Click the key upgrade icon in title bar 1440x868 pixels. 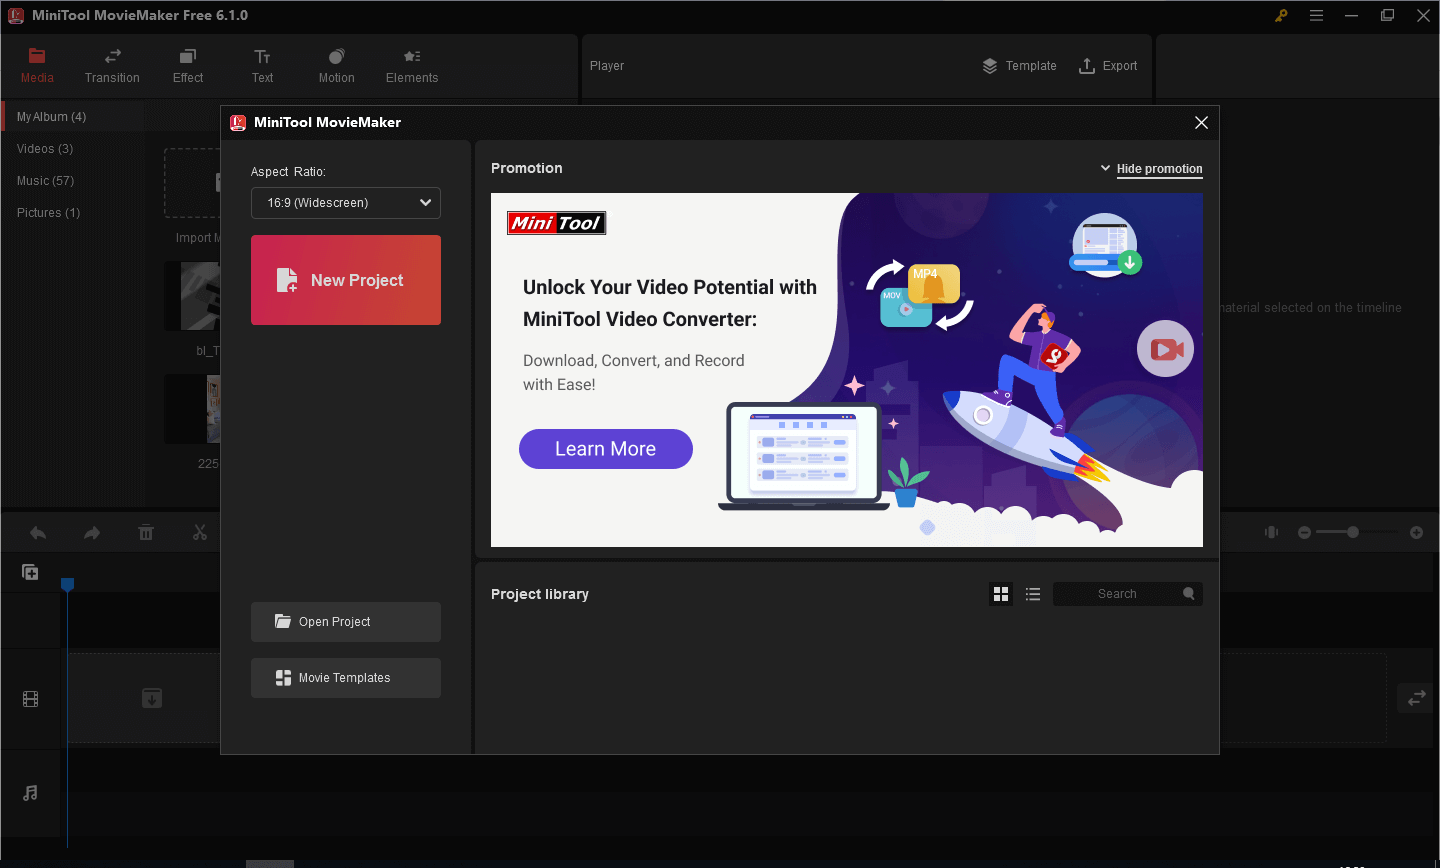1281,16
